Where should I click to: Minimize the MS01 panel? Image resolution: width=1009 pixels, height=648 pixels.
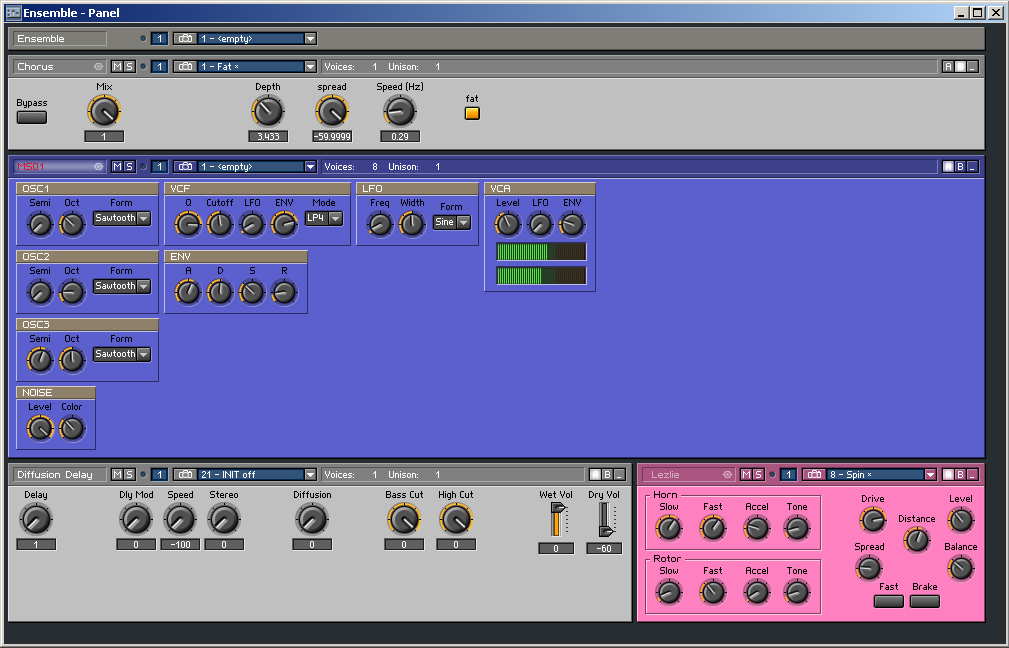coord(972,167)
